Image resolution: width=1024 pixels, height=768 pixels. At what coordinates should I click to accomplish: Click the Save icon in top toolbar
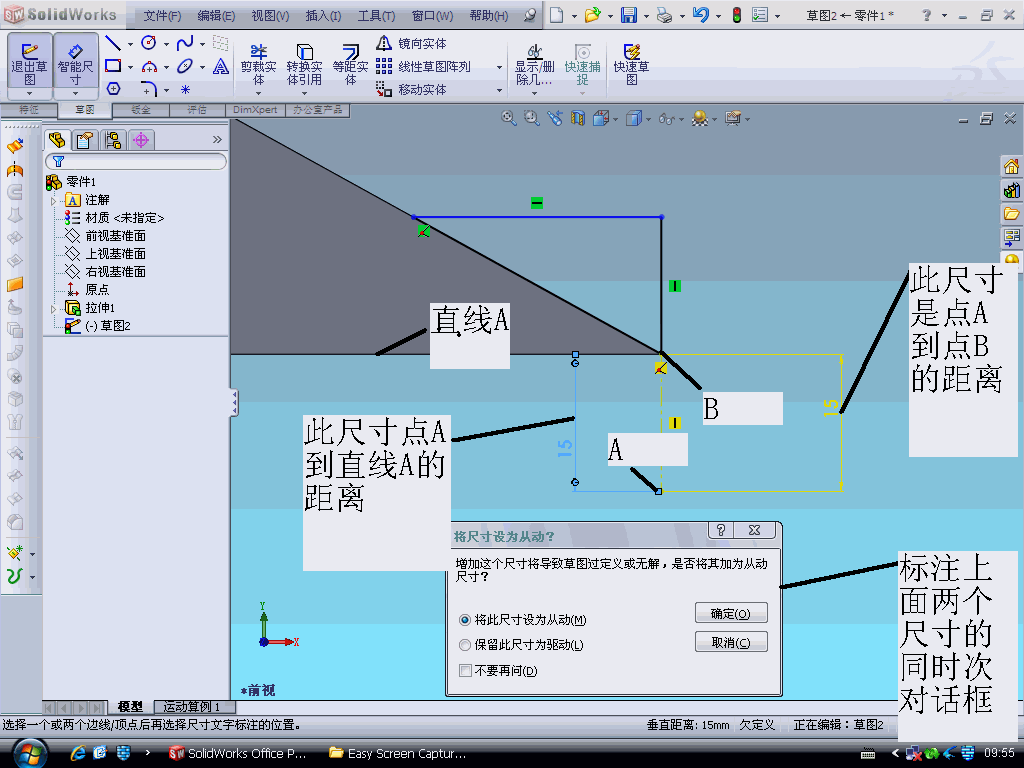coord(628,15)
